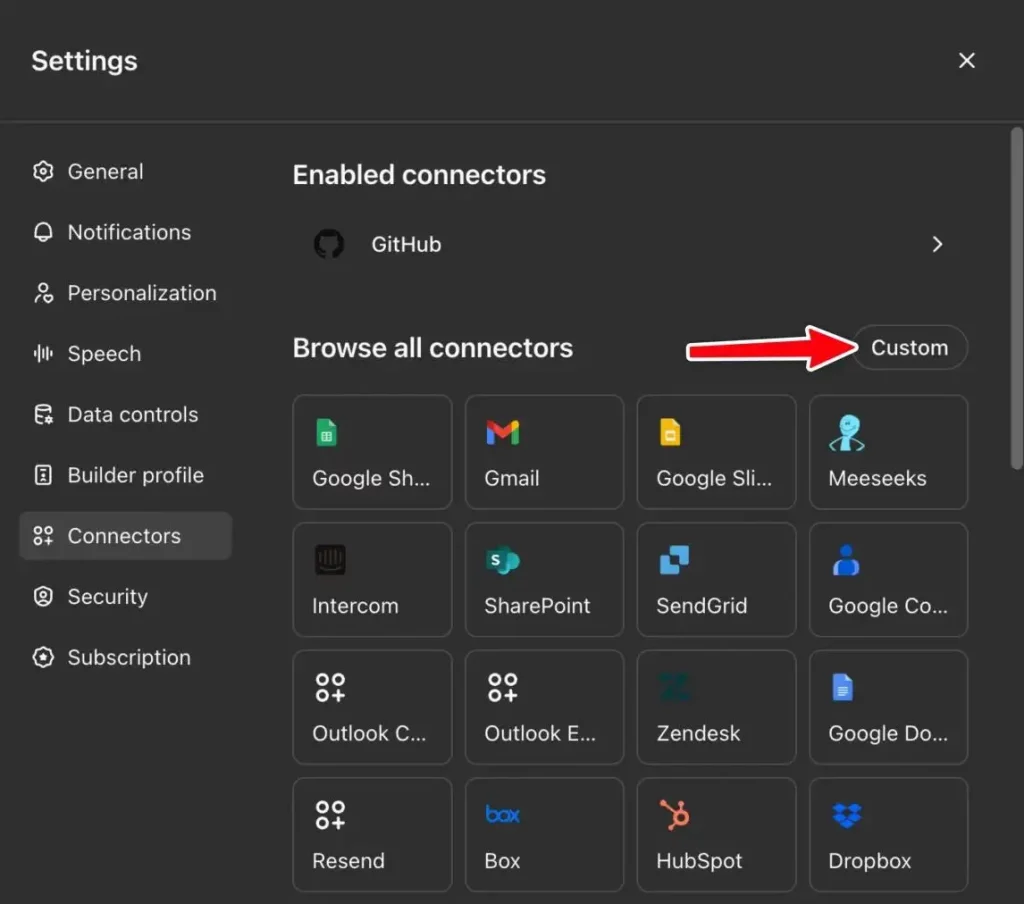Image resolution: width=1024 pixels, height=904 pixels.
Task: Click the GitHub octocat logo
Action: (329, 244)
